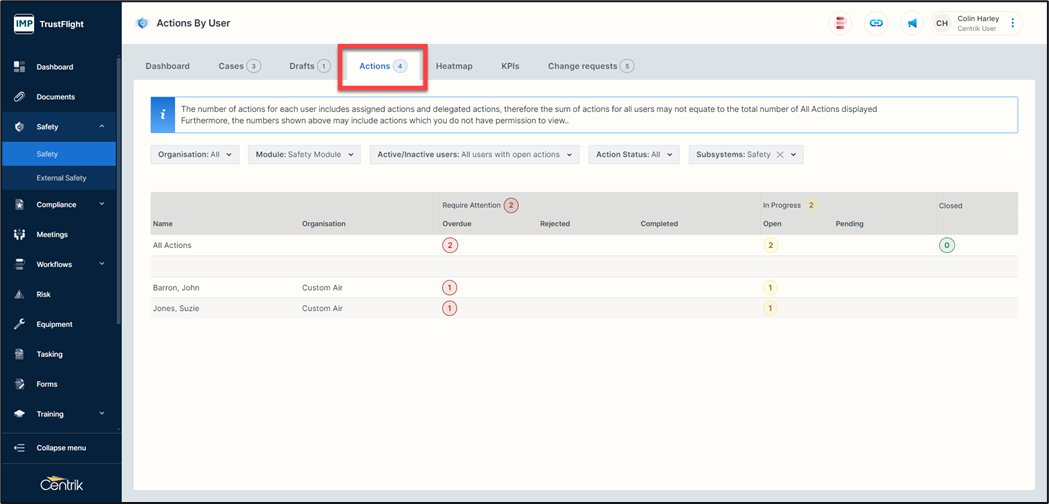Viewport: 1049px width, 504px height.
Task: Switch to the Change requests tab
Action: 590,66
